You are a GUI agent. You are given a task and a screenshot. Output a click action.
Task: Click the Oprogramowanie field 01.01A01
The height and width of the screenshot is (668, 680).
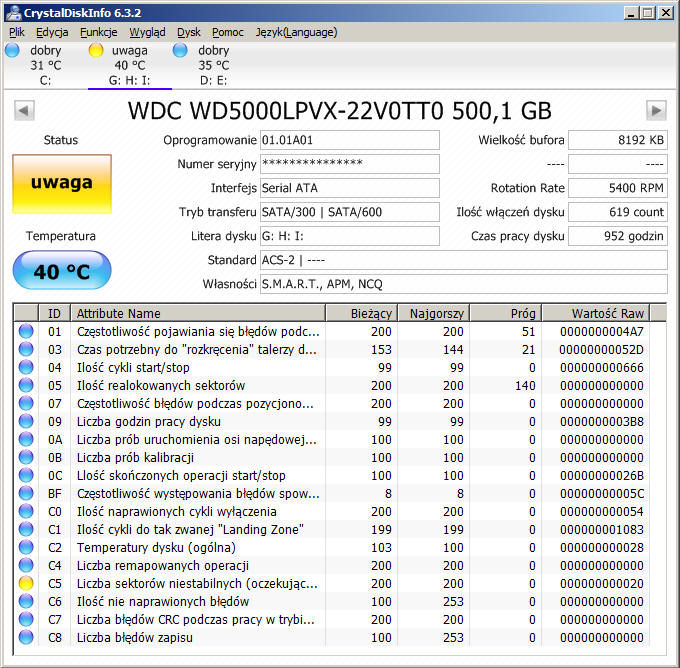click(350, 140)
